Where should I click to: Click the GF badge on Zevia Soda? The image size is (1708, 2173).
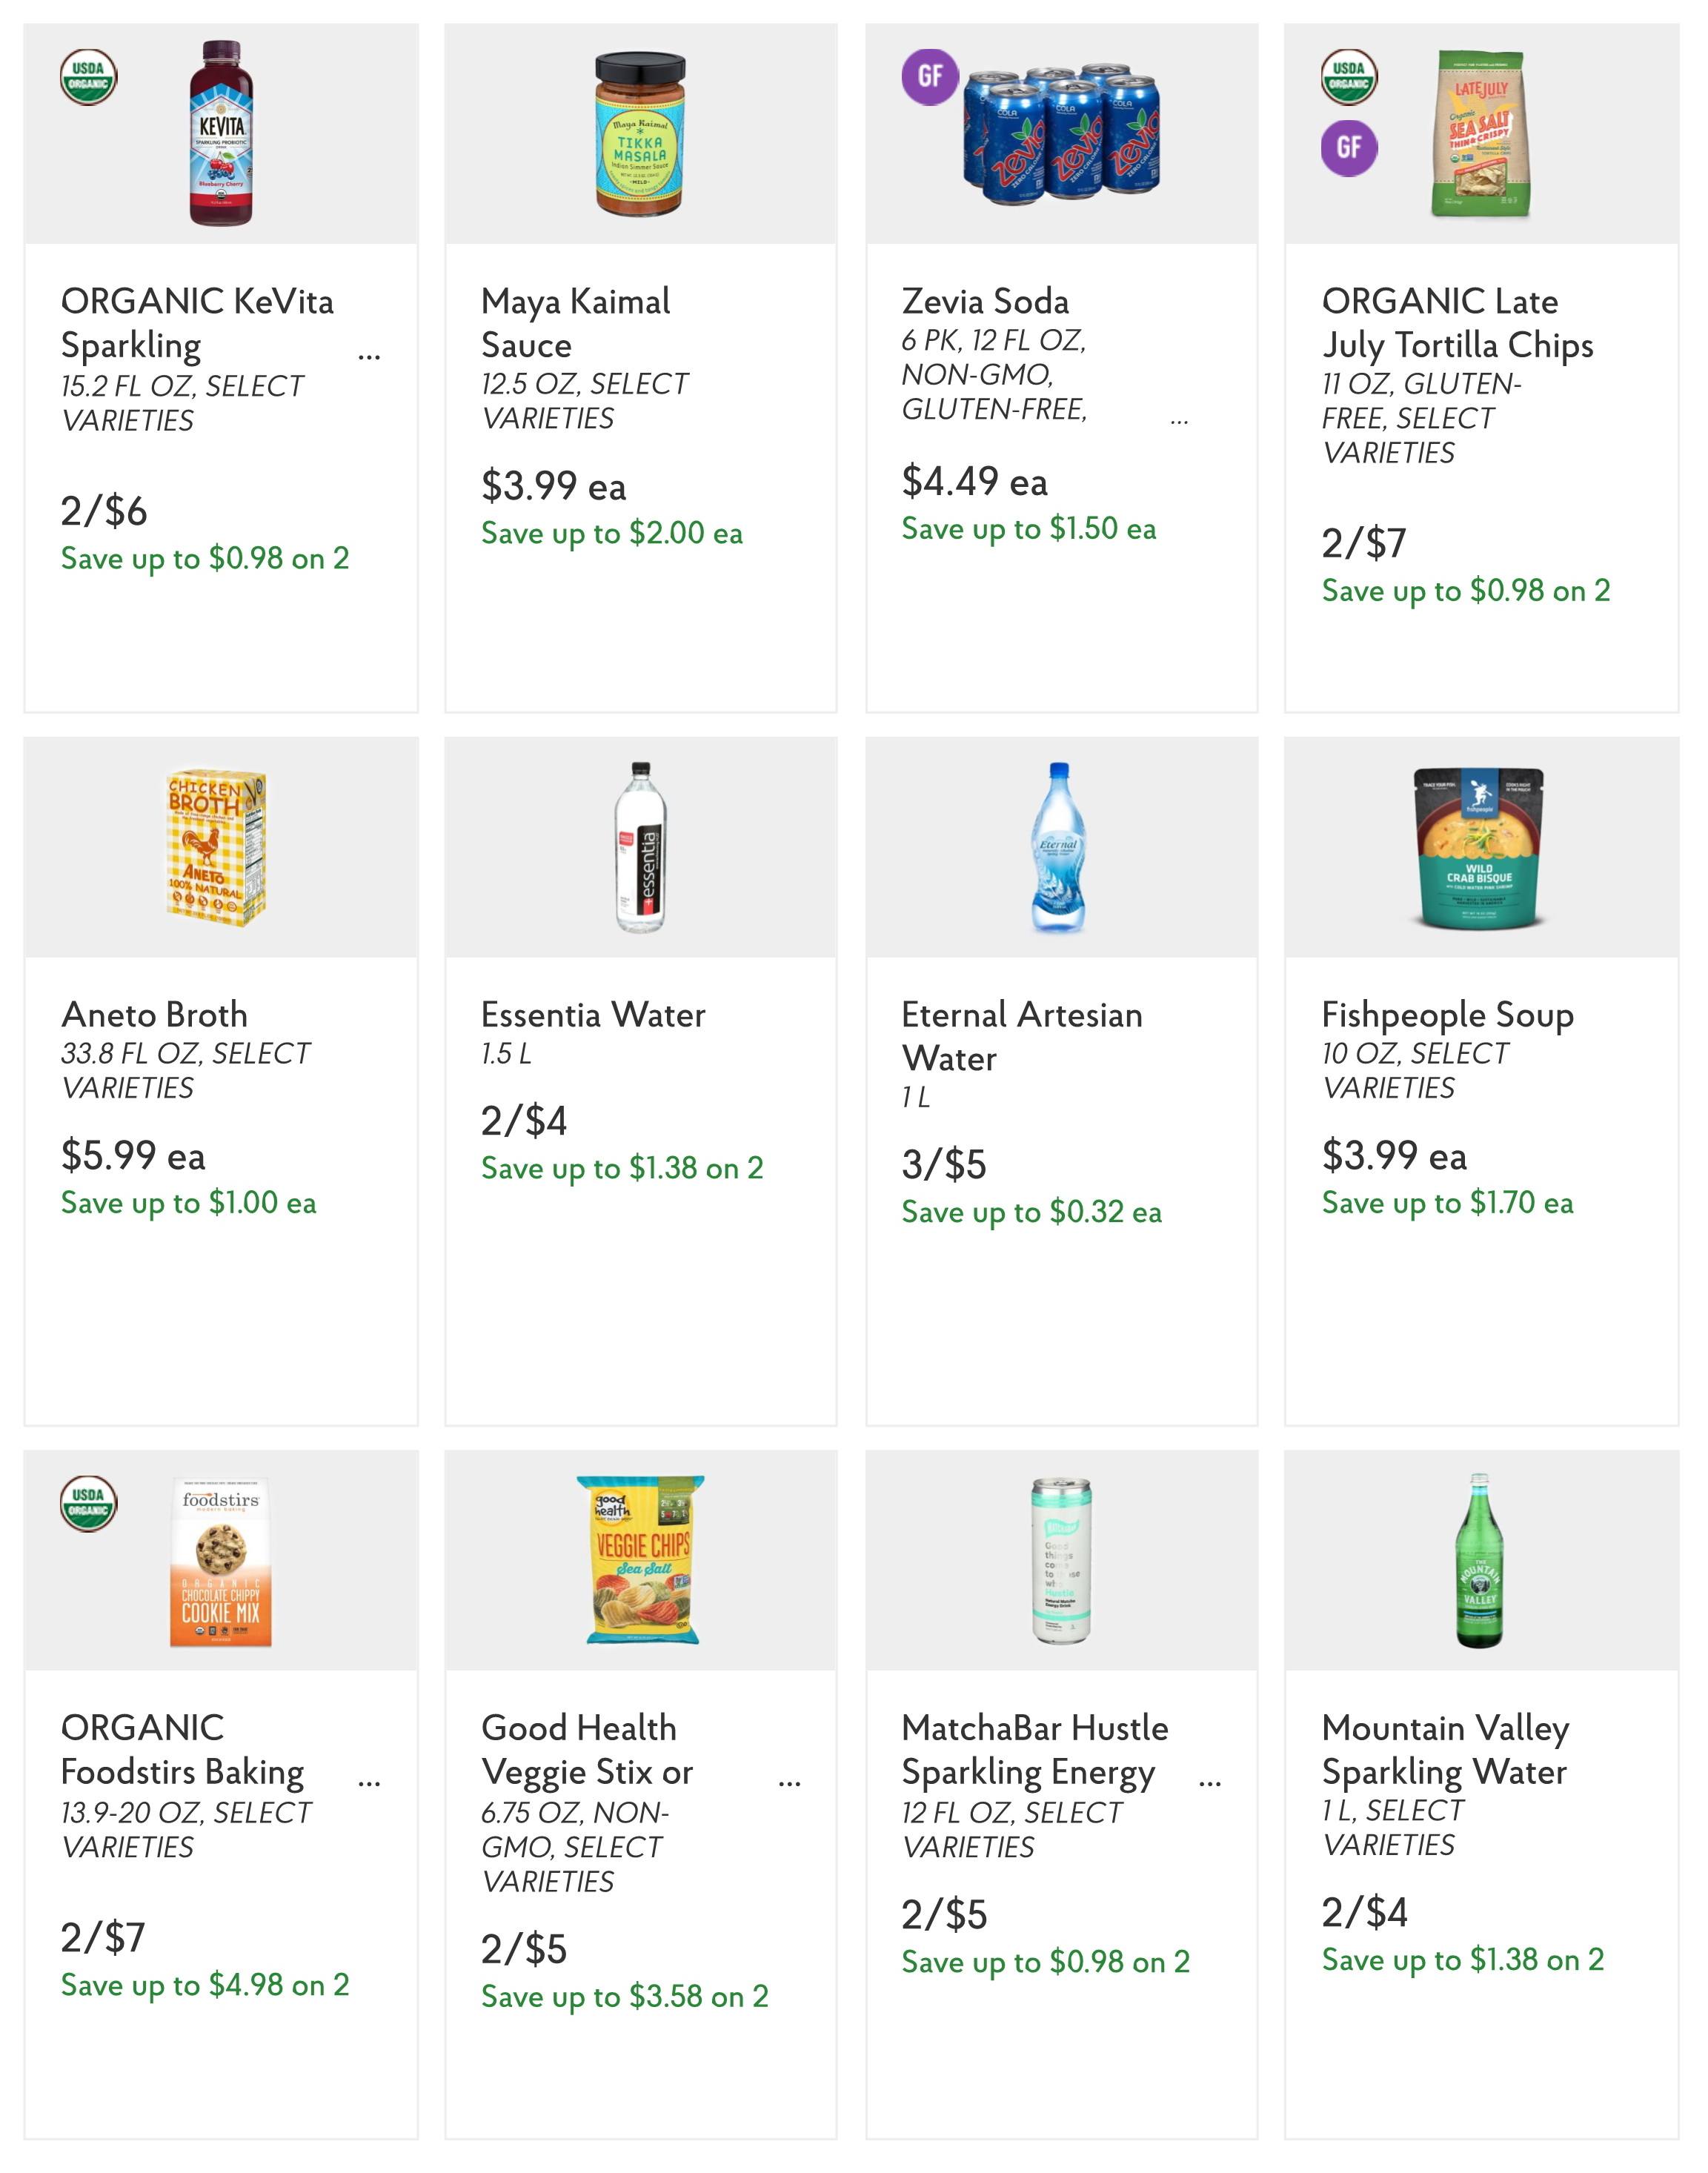tap(930, 76)
